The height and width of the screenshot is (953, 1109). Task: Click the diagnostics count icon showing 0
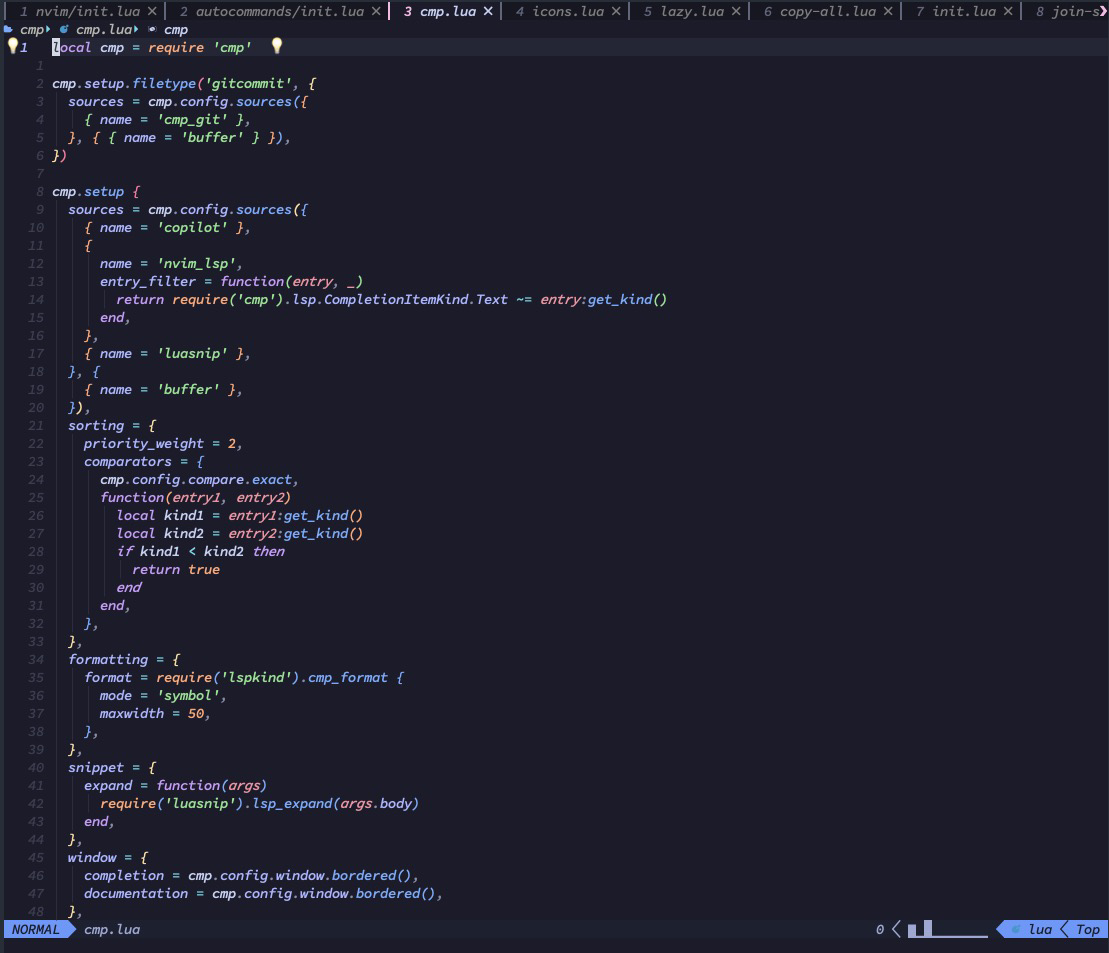[880, 929]
